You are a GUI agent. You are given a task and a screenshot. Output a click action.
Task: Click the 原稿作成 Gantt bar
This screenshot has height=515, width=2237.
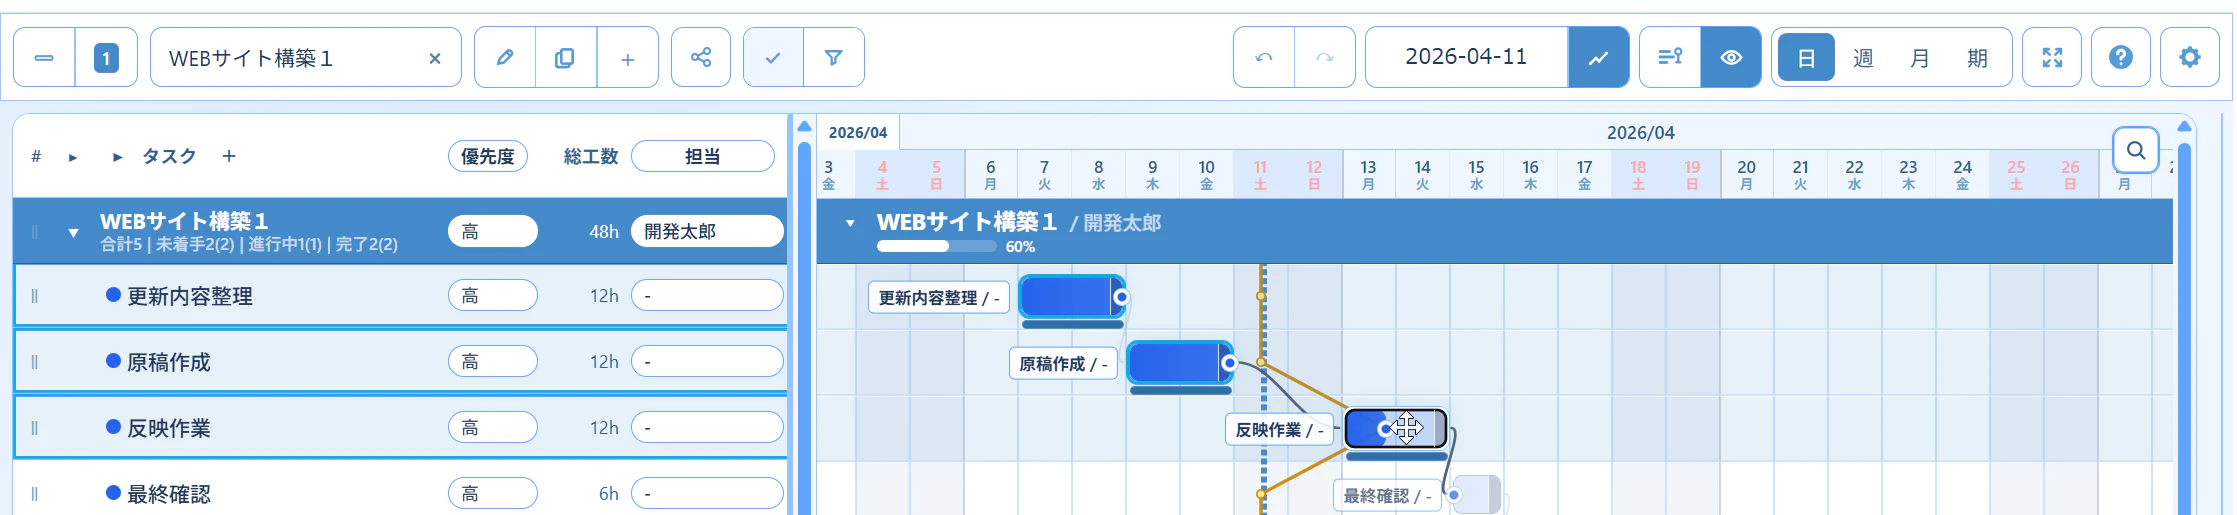(1179, 362)
